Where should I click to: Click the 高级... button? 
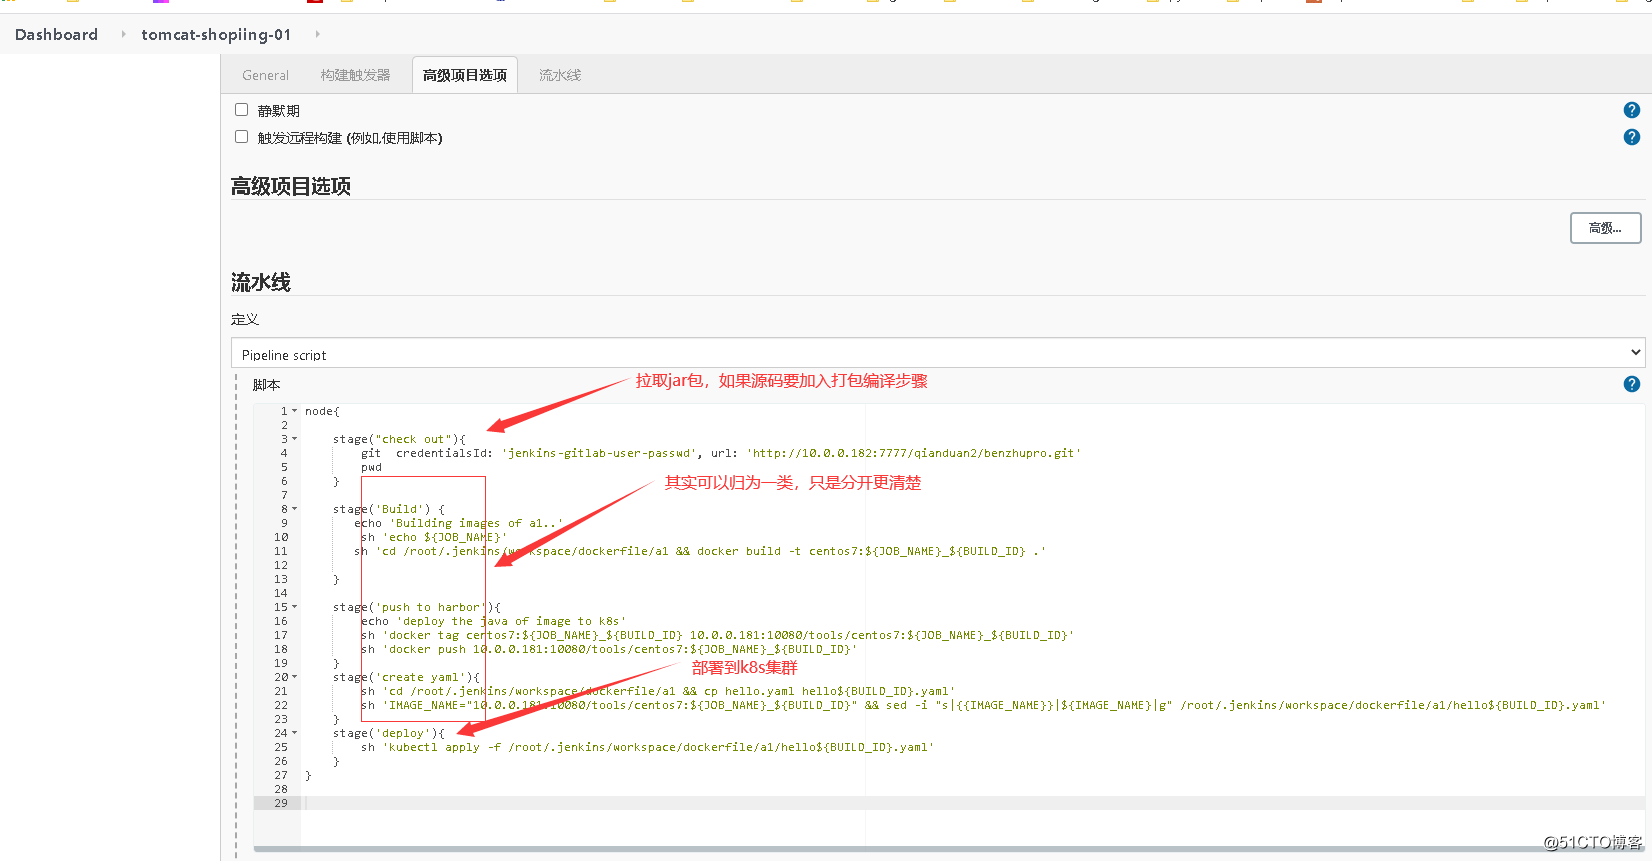click(1605, 228)
